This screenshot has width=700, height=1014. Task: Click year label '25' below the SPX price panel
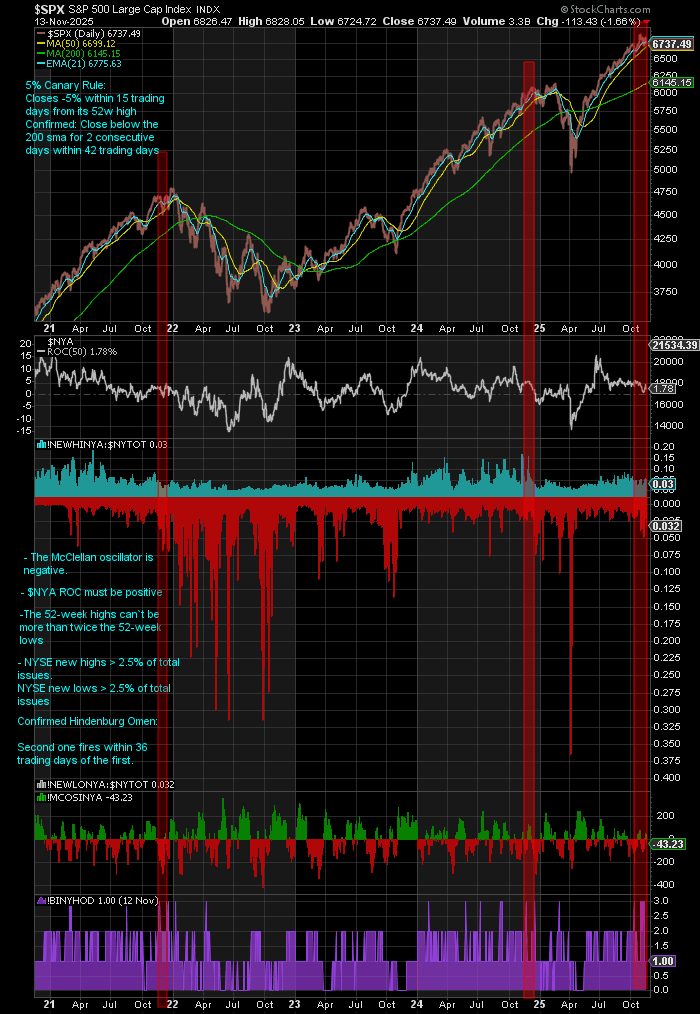click(x=540, y=329)
